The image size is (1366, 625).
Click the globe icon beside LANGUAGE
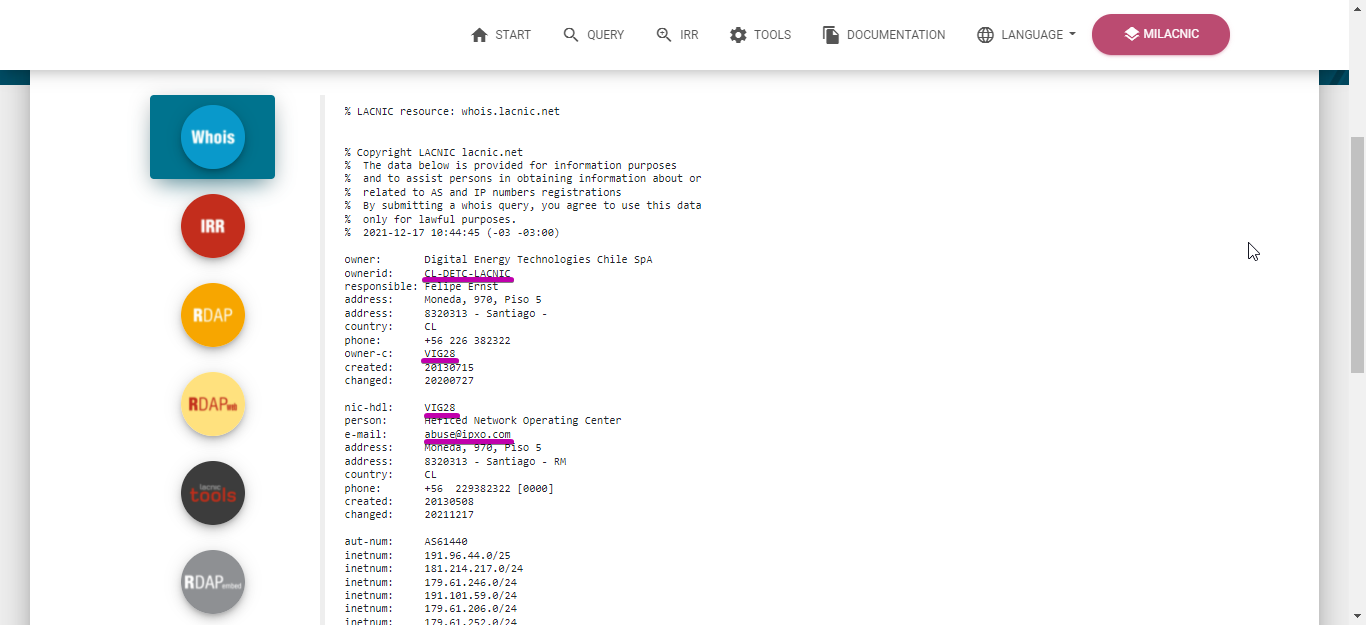985,35
